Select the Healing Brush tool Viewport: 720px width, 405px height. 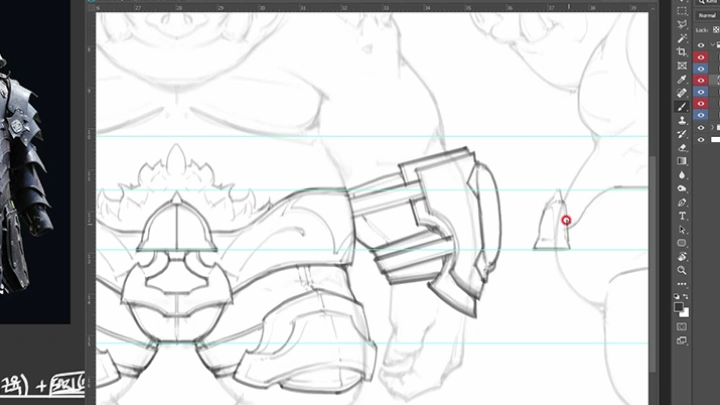pos(682,93)
